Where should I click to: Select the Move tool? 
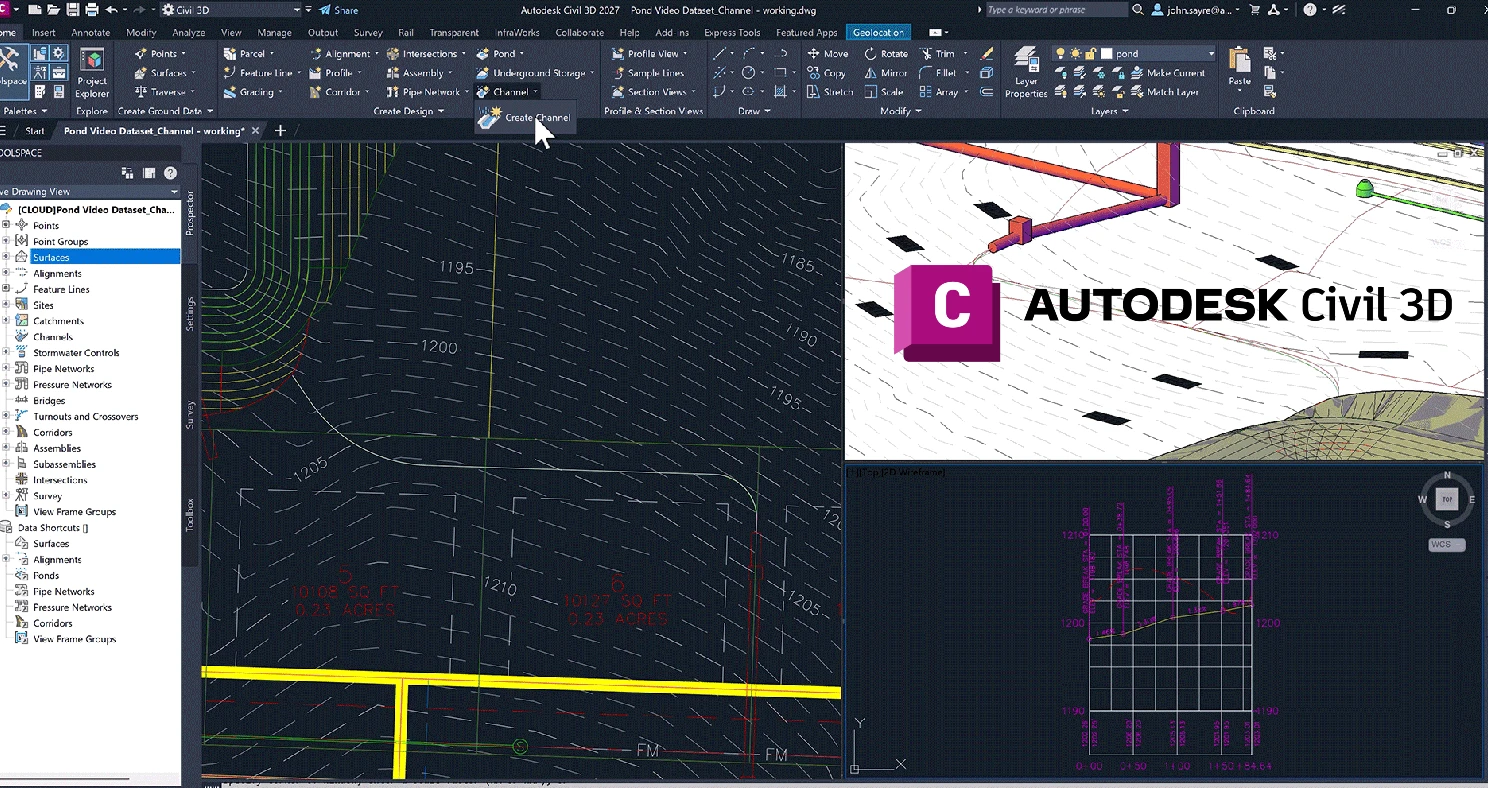(828, 54)
